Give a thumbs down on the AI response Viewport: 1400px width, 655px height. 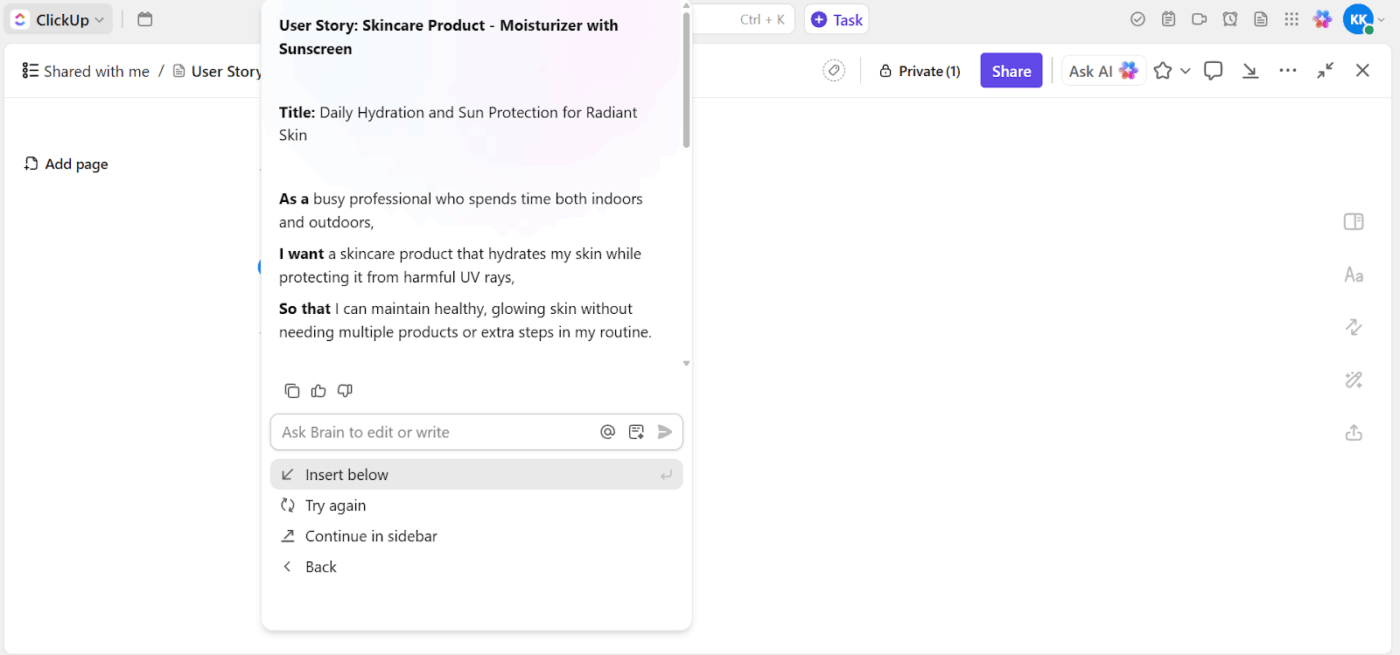[x=345, y=390]
